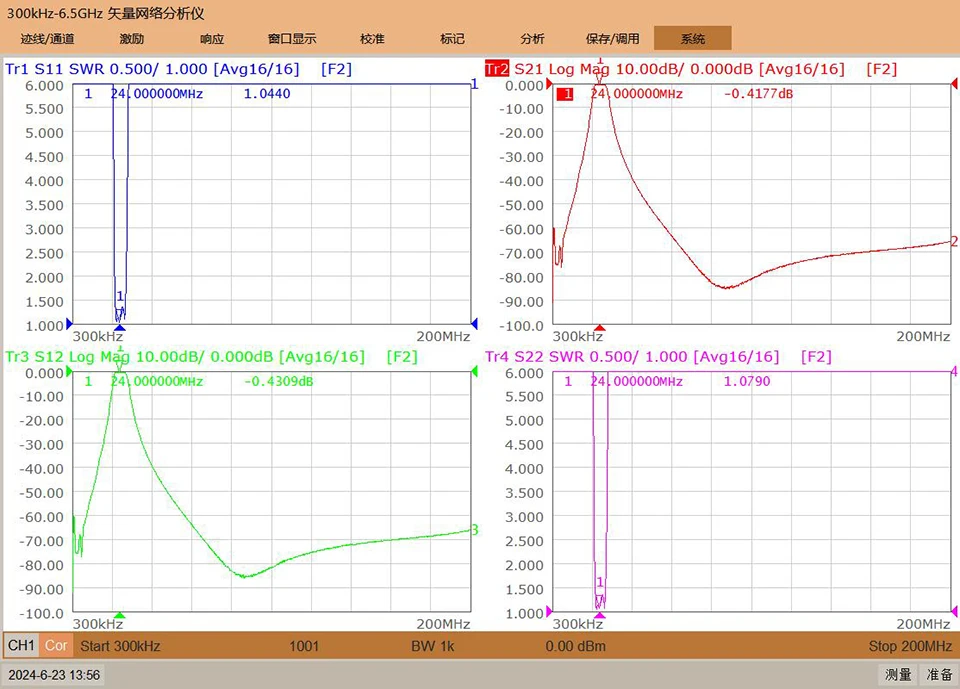Click Tr2 marker value -0.4177dB
Image resolution: width=960 pixels, height=689 pixels.
tap(758, 94)
